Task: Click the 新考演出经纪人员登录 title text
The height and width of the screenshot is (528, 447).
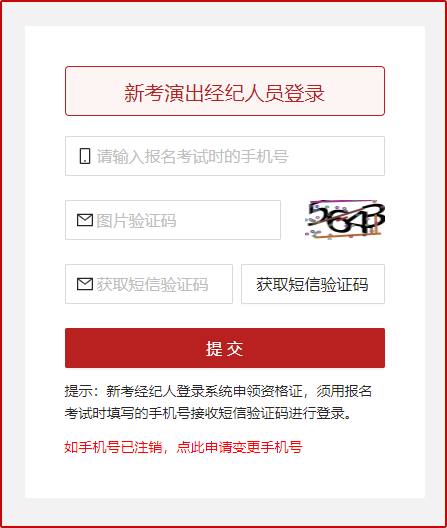Action: pos(224,93)
